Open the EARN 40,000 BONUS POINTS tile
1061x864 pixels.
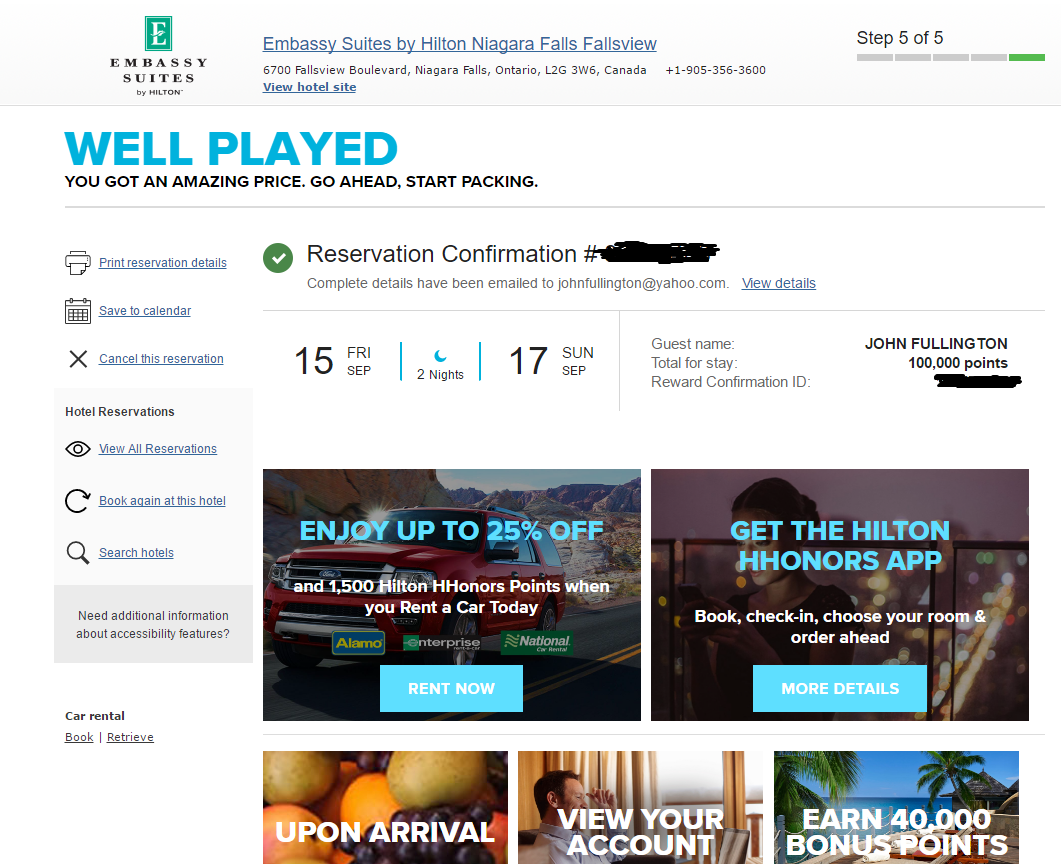point(897,807)
